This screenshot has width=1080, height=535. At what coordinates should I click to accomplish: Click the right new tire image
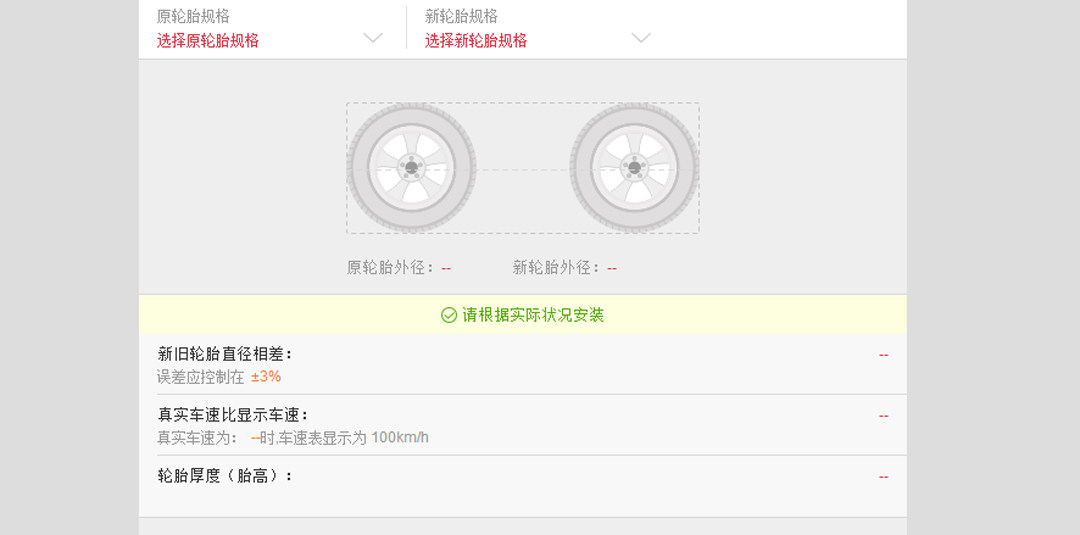634,168
